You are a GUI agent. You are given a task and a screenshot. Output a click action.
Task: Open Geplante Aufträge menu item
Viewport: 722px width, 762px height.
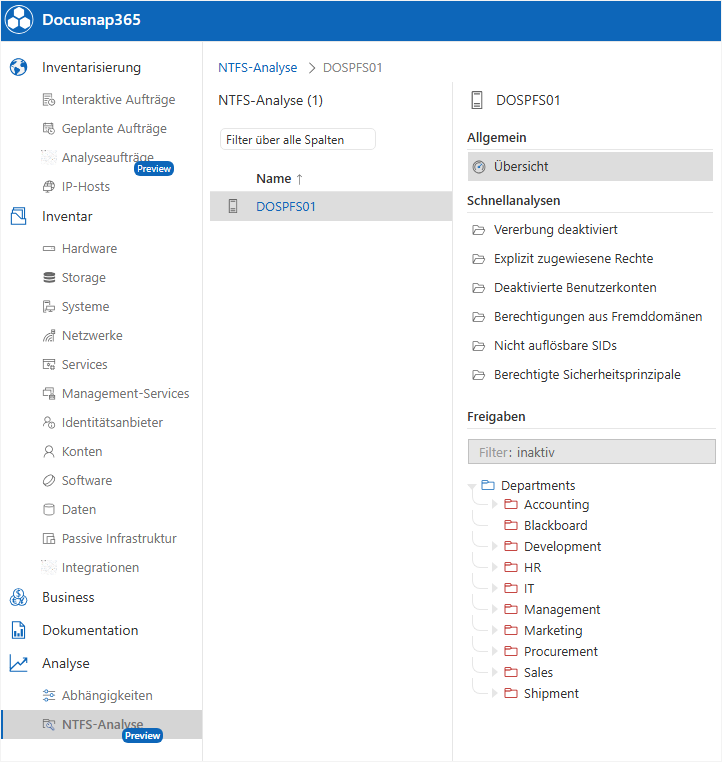[x=114, y=129]
